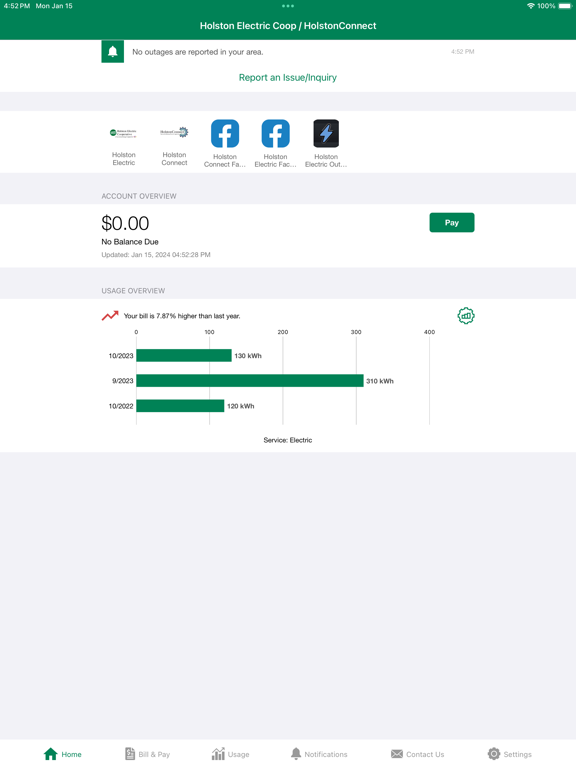Open Holston Electric Outage lightning icon
Viewport: 576px width, 768px height.
326,133
